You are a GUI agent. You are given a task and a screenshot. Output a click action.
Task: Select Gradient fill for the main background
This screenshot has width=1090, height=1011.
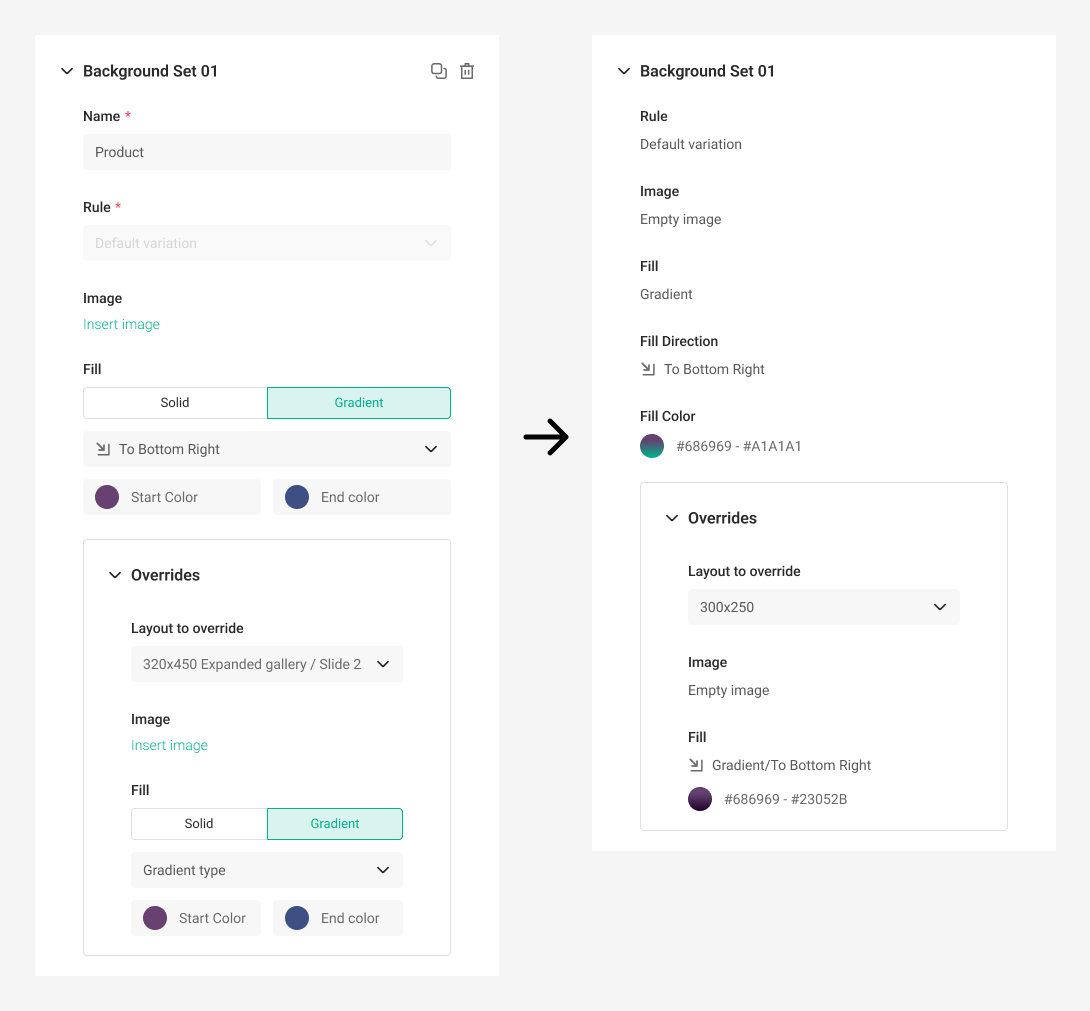(x=359, y=403)
